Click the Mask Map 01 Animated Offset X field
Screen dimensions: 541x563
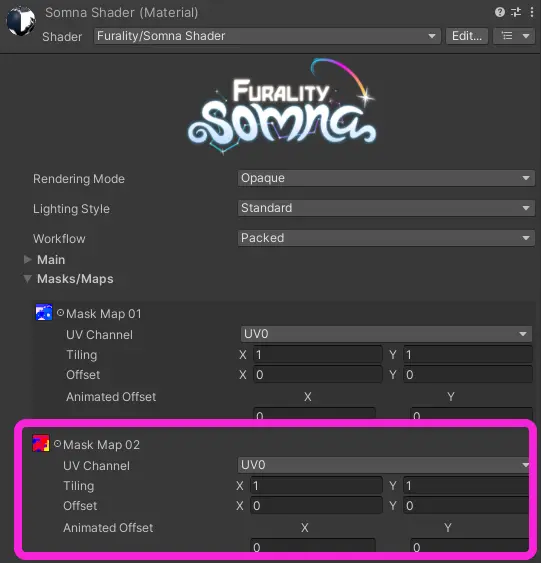(x=314, y=413)
